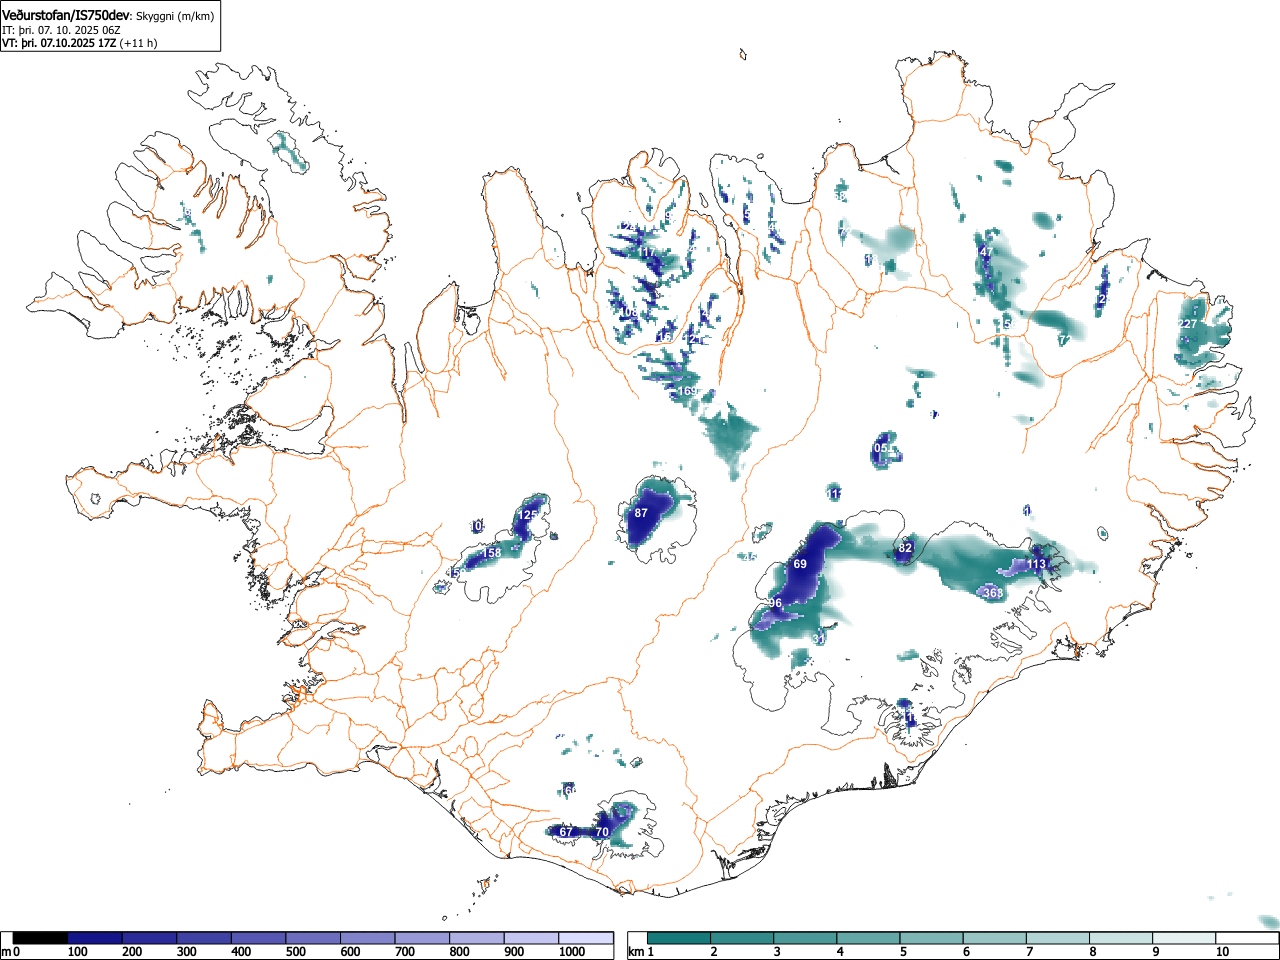Click the '1000' label on meter scale
The width and height of the screenshot is (1280, 960).
click(x=572, y=952)
